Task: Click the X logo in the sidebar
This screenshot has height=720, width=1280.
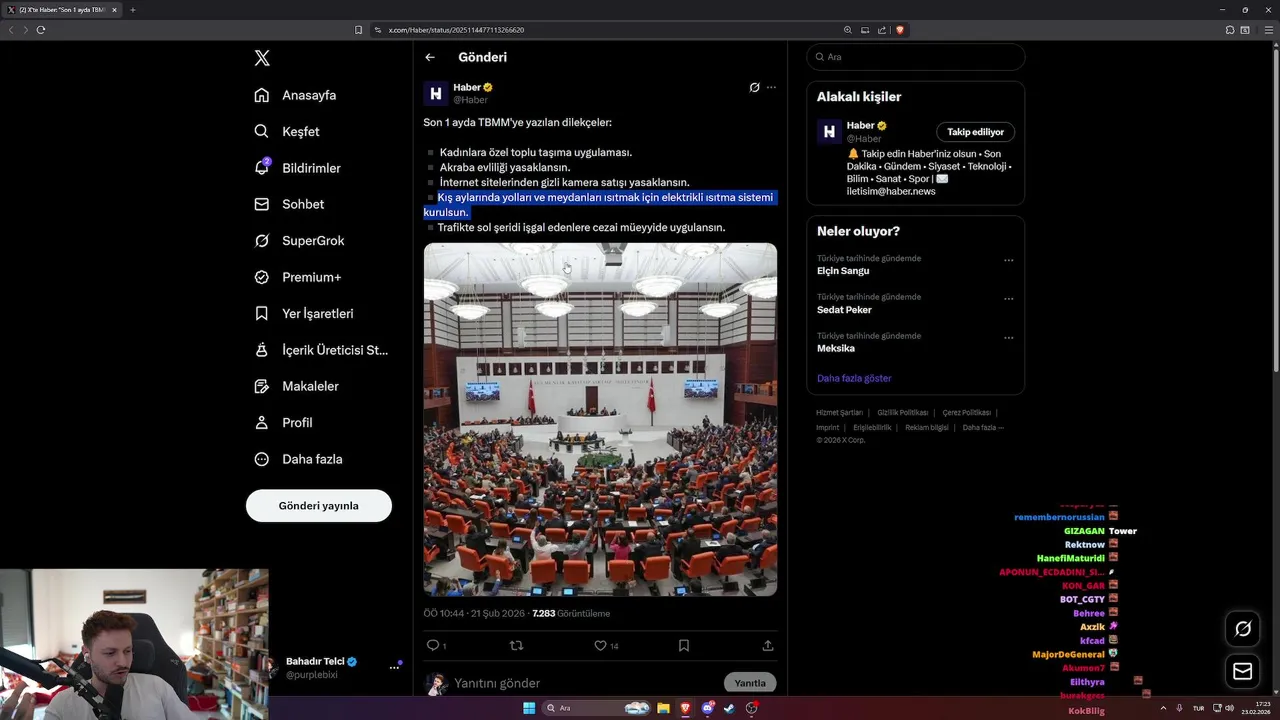Action: coord(262,58)
